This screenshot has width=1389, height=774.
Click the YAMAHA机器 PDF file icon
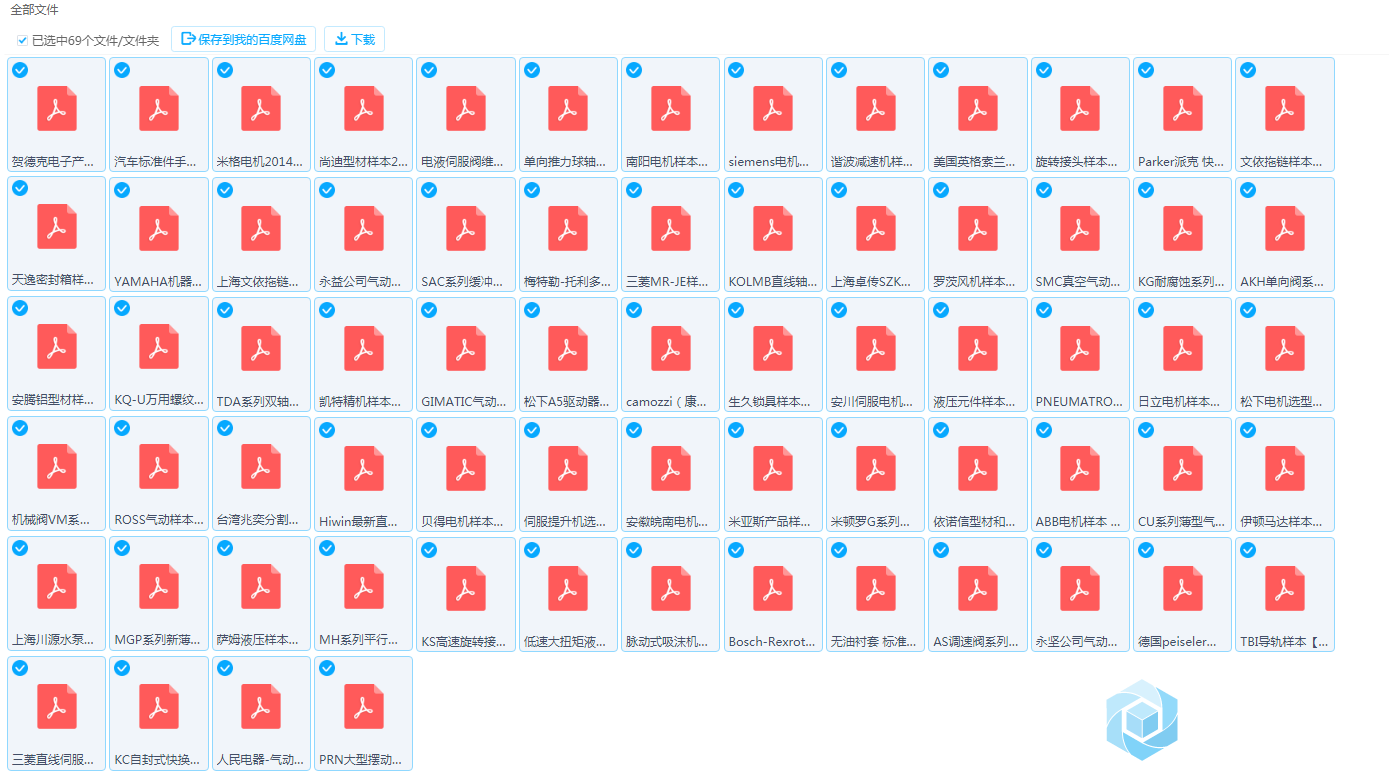(159, 228)
